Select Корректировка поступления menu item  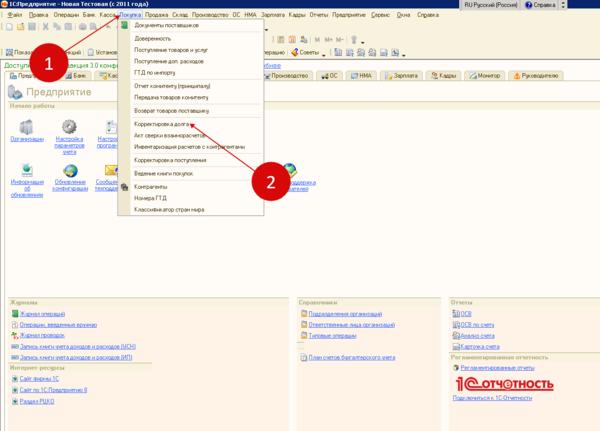197,160
